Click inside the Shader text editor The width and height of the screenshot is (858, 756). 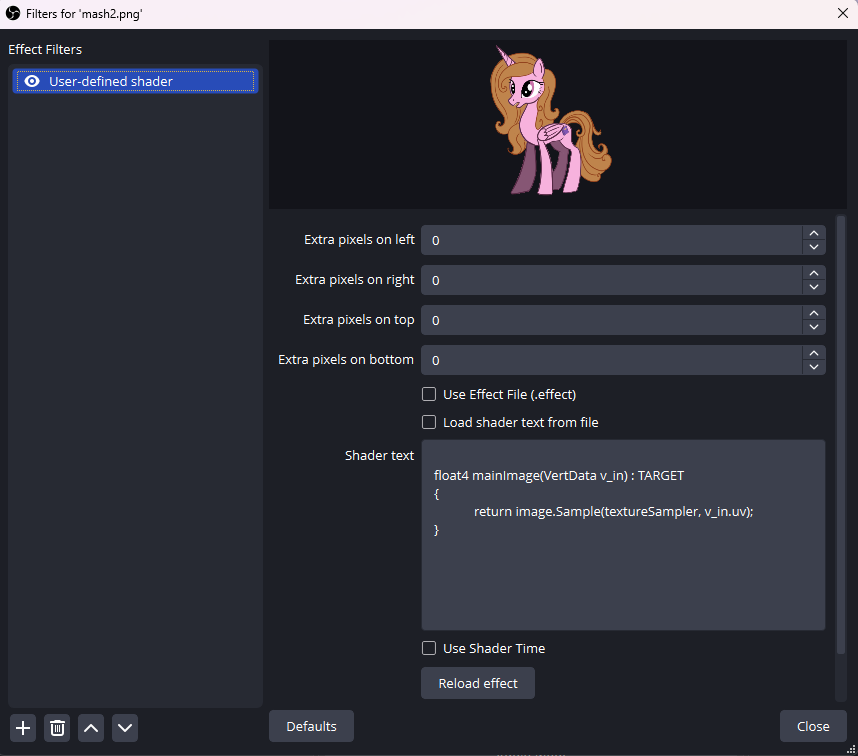click(x=623, y=535)
